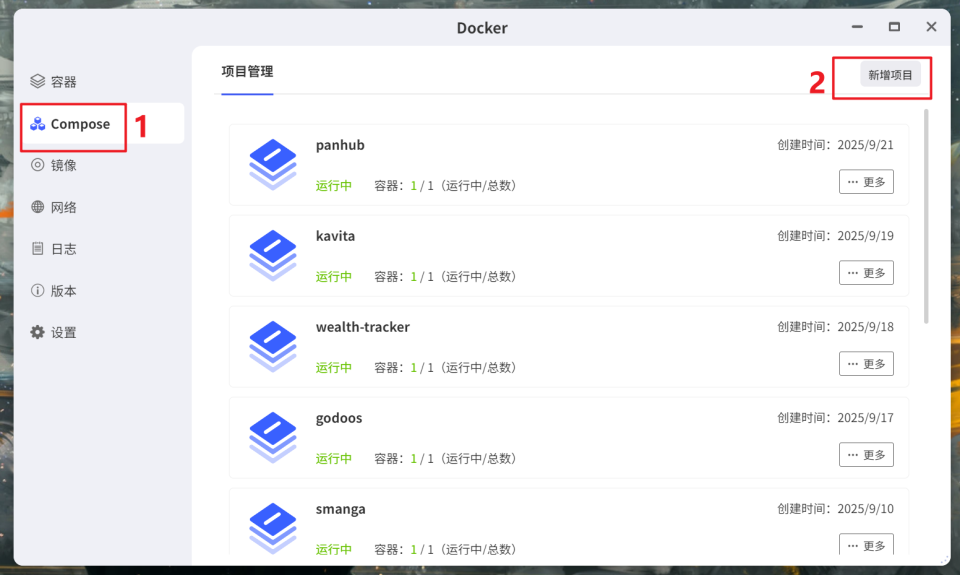Click container count text of kavita
Image resolution: width=960 pixels, height=575 pixels.
[x=446, y=277]
